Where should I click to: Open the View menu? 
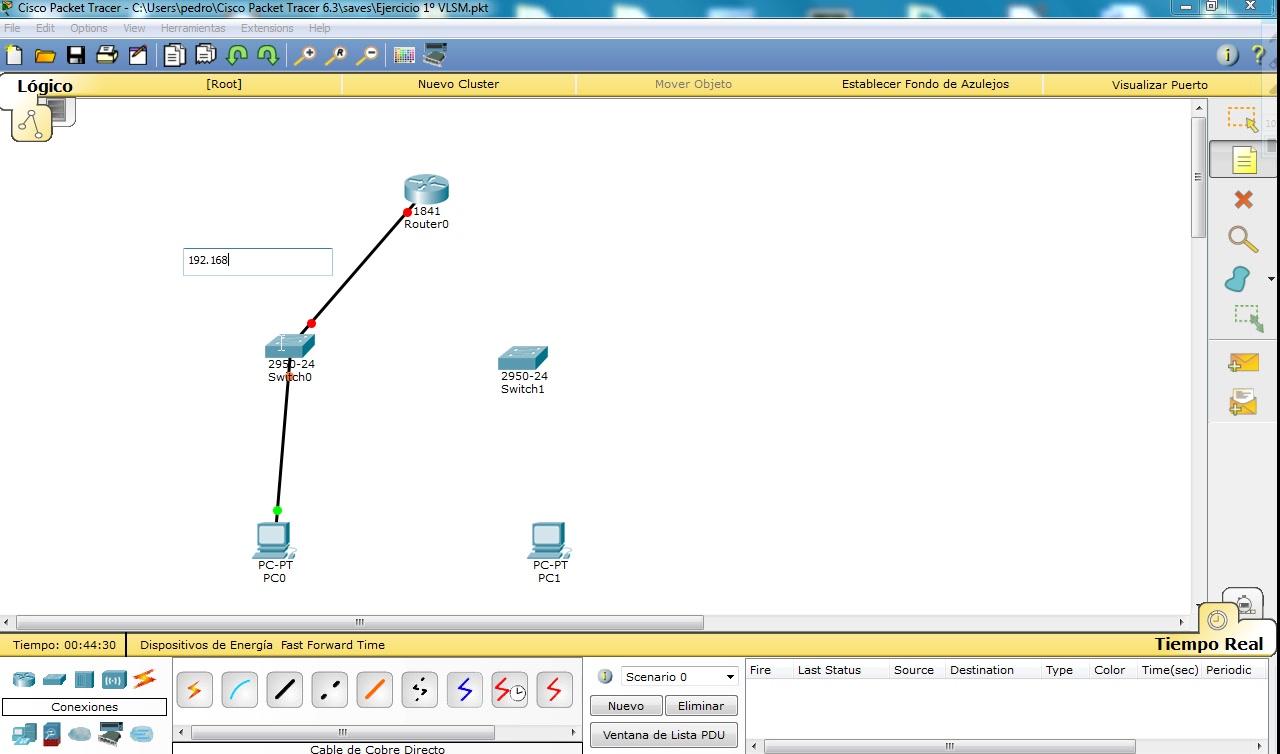pyautogui.click(x=135, y=28)
